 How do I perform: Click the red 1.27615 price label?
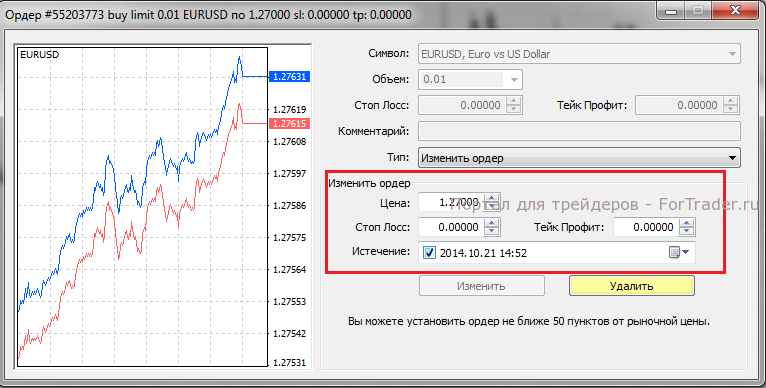pyautogui.click(x=289, y=124)
